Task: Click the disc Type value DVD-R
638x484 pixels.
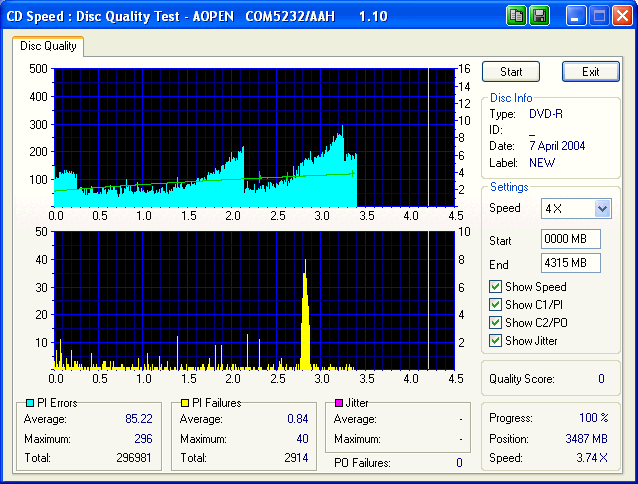Action: [x=546, y=114]
